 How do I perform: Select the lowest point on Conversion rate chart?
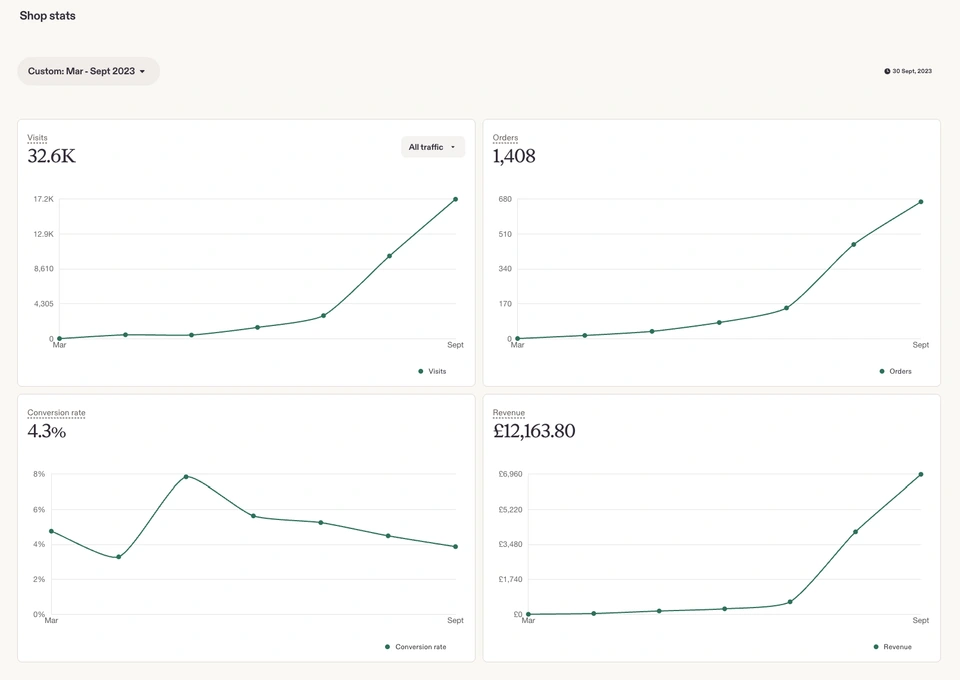(119, 557)
